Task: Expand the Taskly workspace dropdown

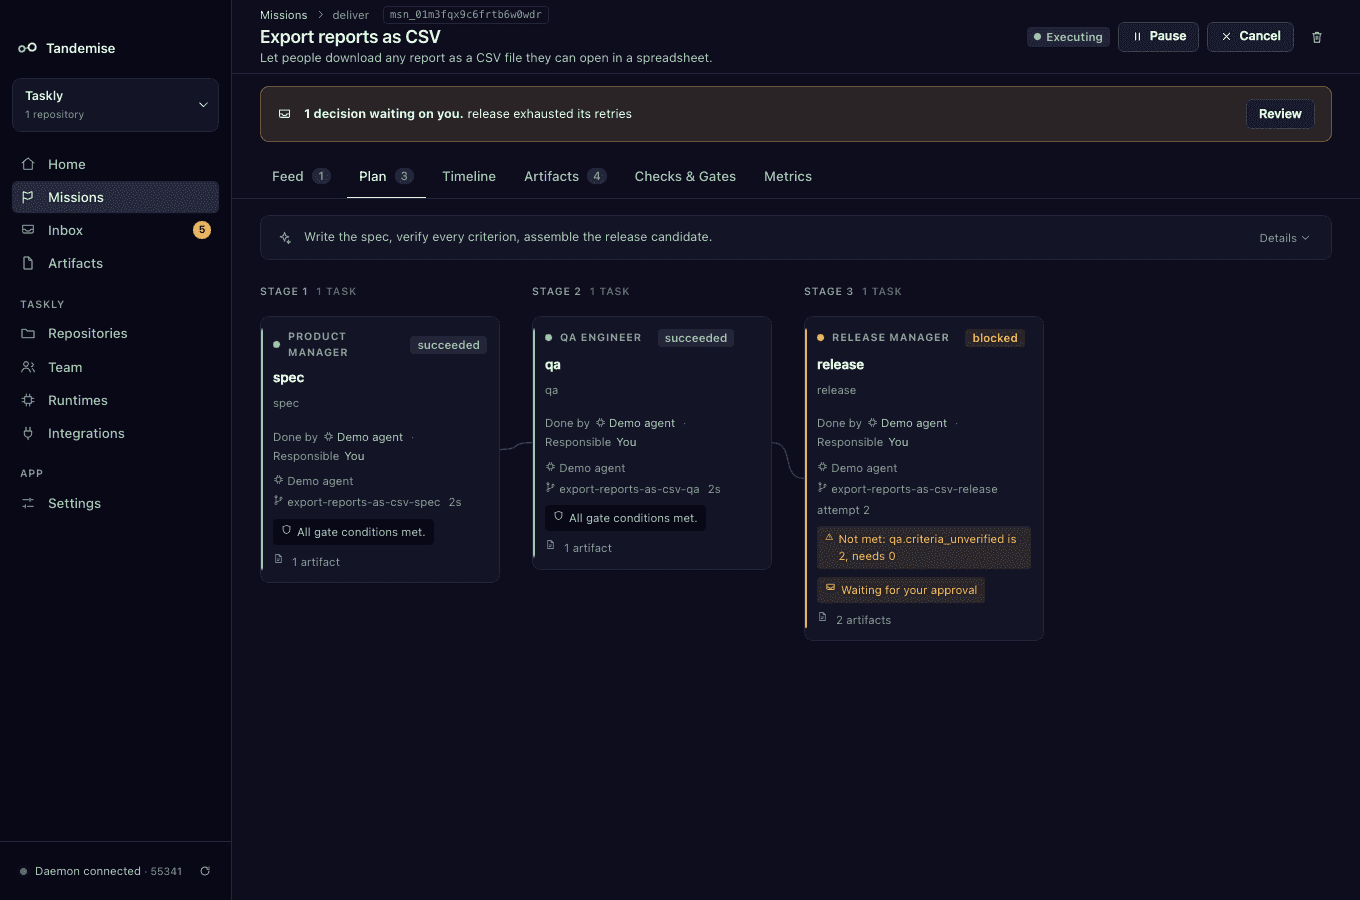Action: 115,105
